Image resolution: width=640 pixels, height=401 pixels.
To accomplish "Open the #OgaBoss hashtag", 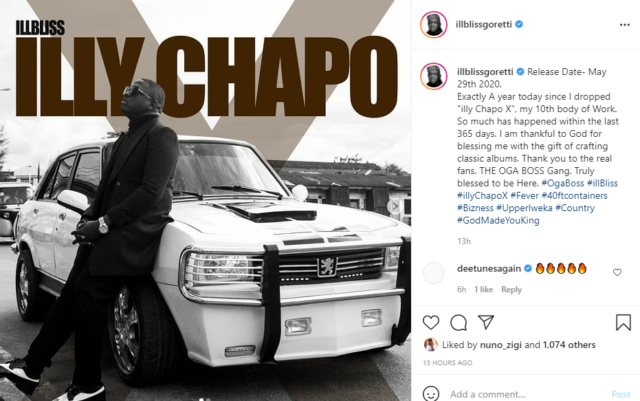I will [562, 183].
